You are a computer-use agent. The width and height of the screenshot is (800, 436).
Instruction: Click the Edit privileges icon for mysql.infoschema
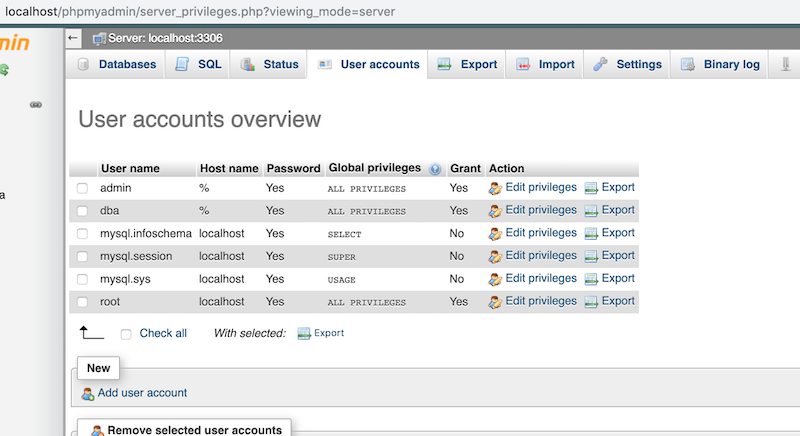tap(495, 234)
